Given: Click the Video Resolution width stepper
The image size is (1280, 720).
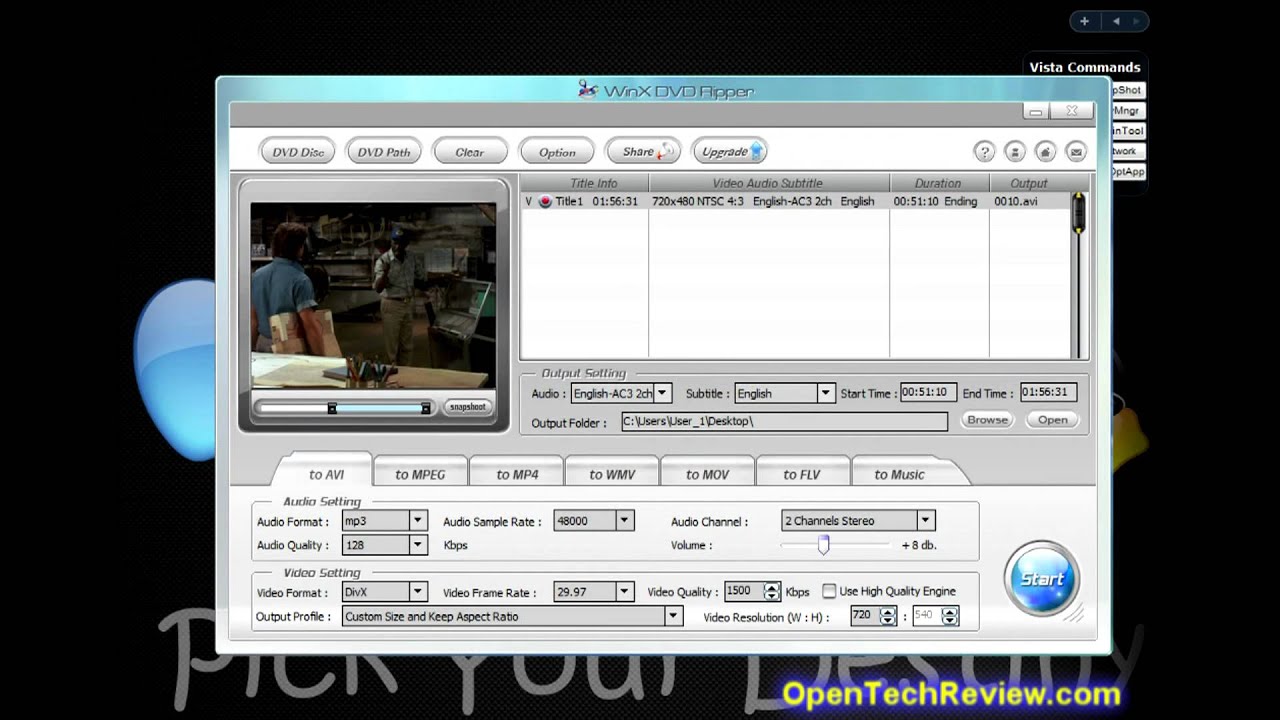Looking at the screenshot, I should pyautogui.click(x=887, y=616).
